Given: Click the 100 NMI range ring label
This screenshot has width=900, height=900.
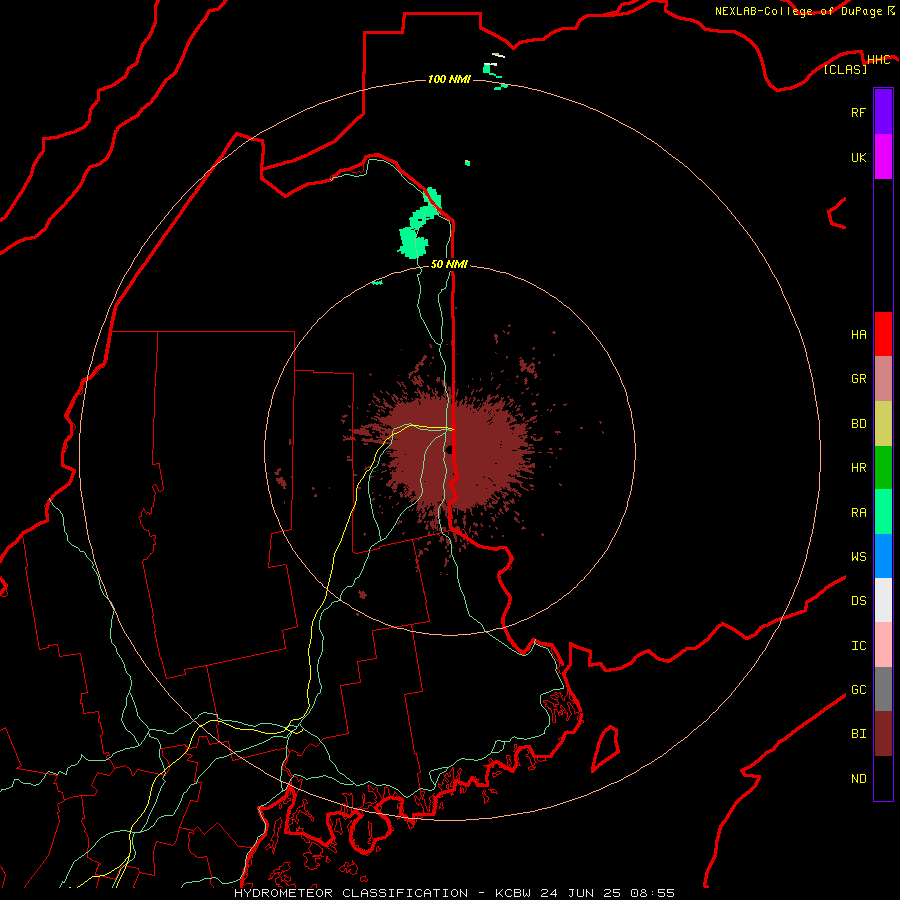Looking at the screenshot, I should click(449, 79).
